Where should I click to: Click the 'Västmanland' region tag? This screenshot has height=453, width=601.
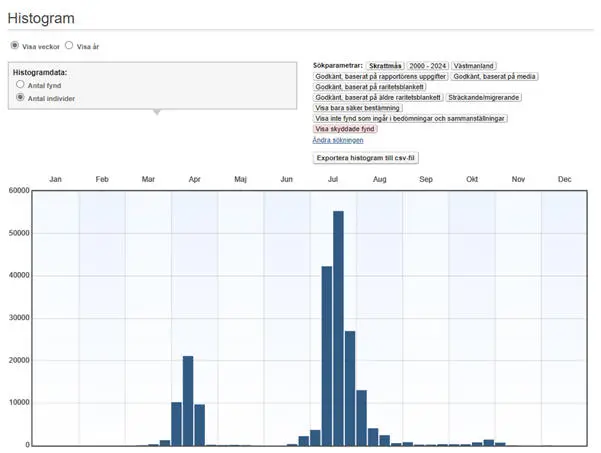(480, 65)
